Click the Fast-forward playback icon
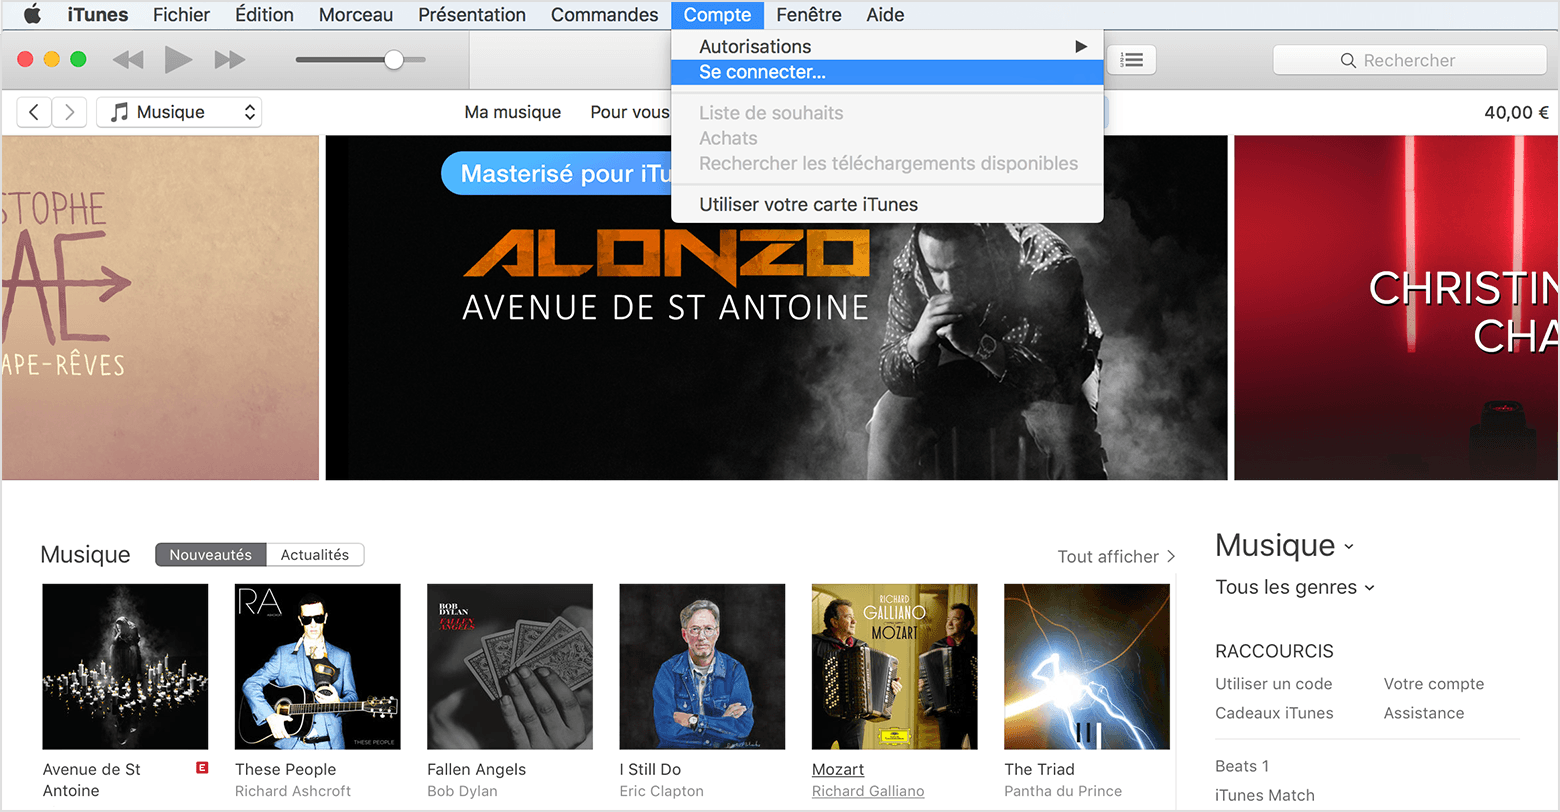The image size is (1560, 812). 230,59
